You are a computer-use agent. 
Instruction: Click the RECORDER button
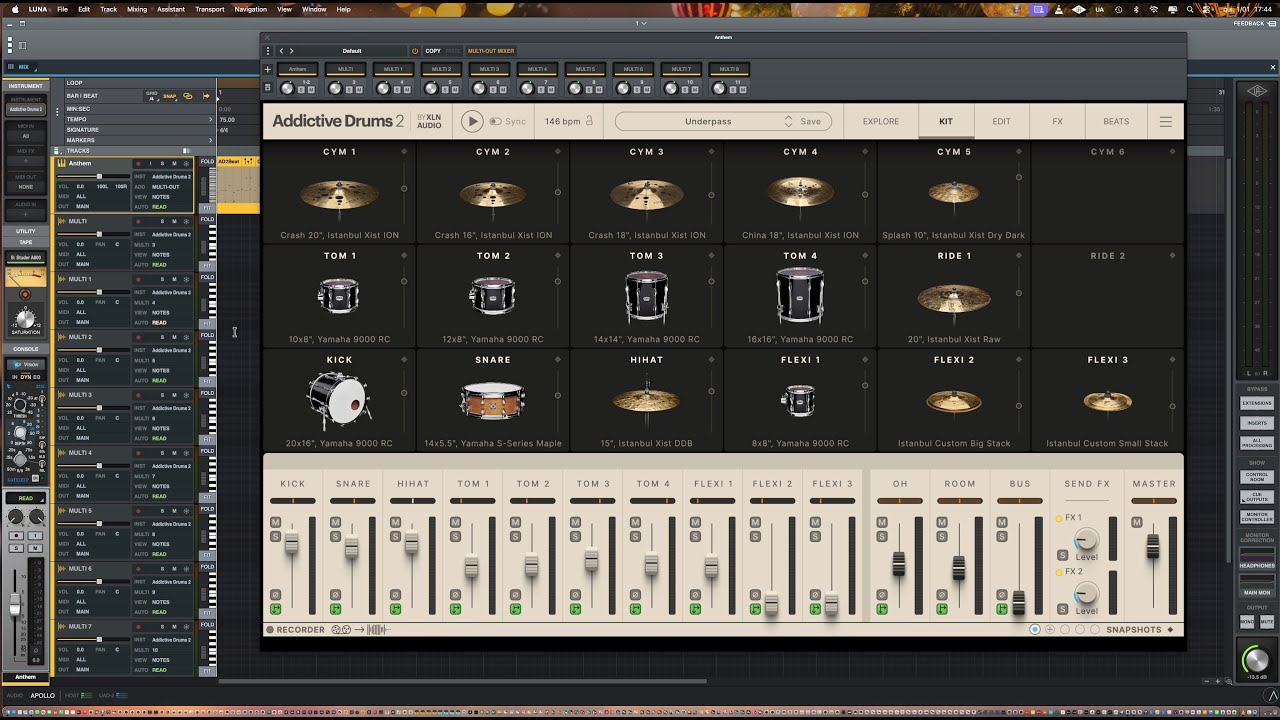296,630
